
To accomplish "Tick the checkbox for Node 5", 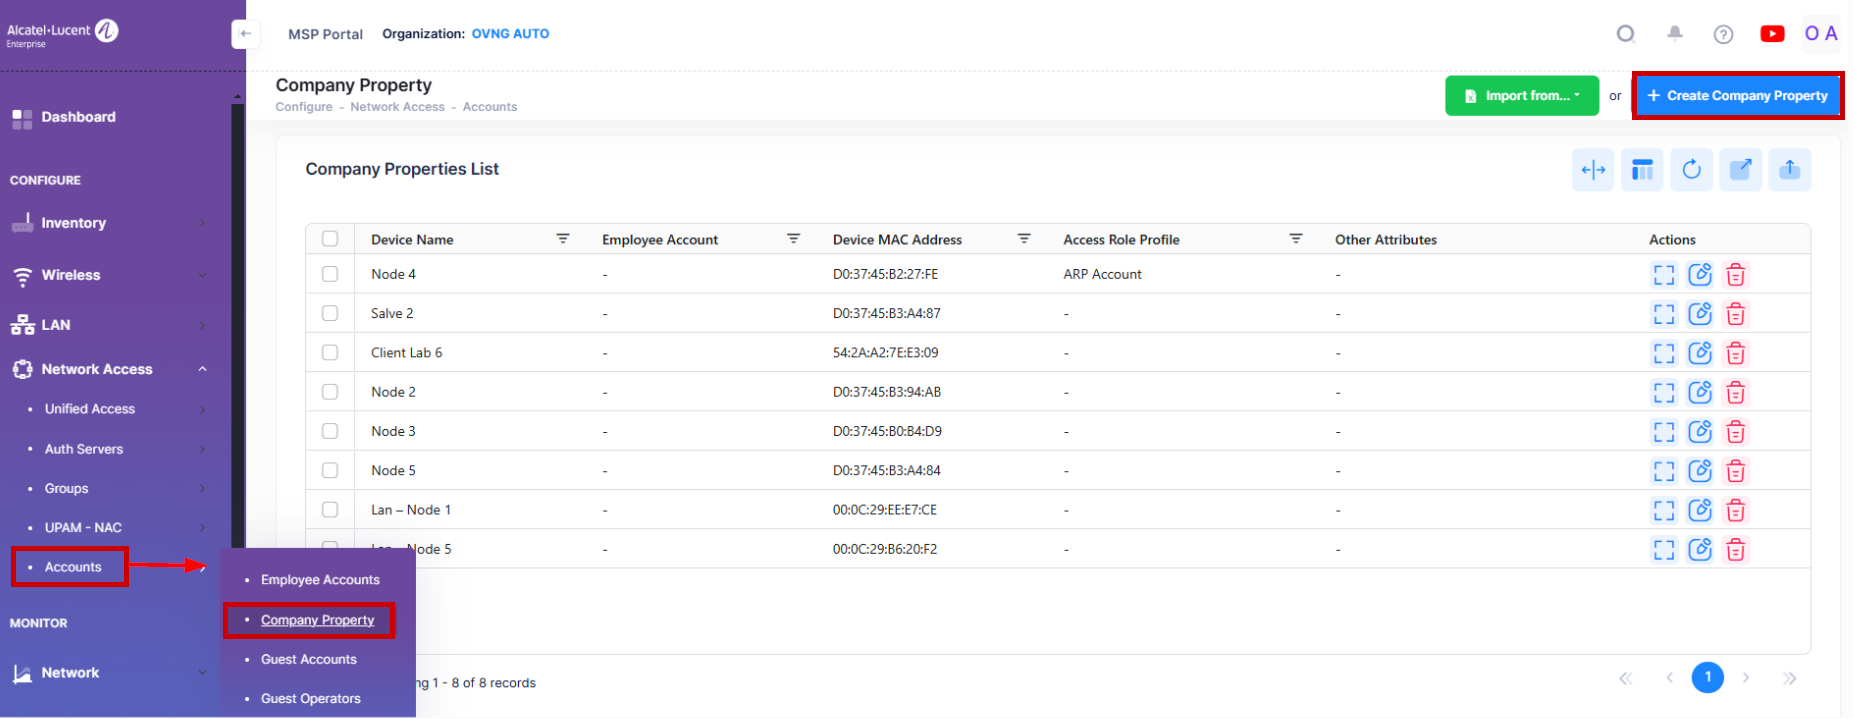I will (330, 470).
